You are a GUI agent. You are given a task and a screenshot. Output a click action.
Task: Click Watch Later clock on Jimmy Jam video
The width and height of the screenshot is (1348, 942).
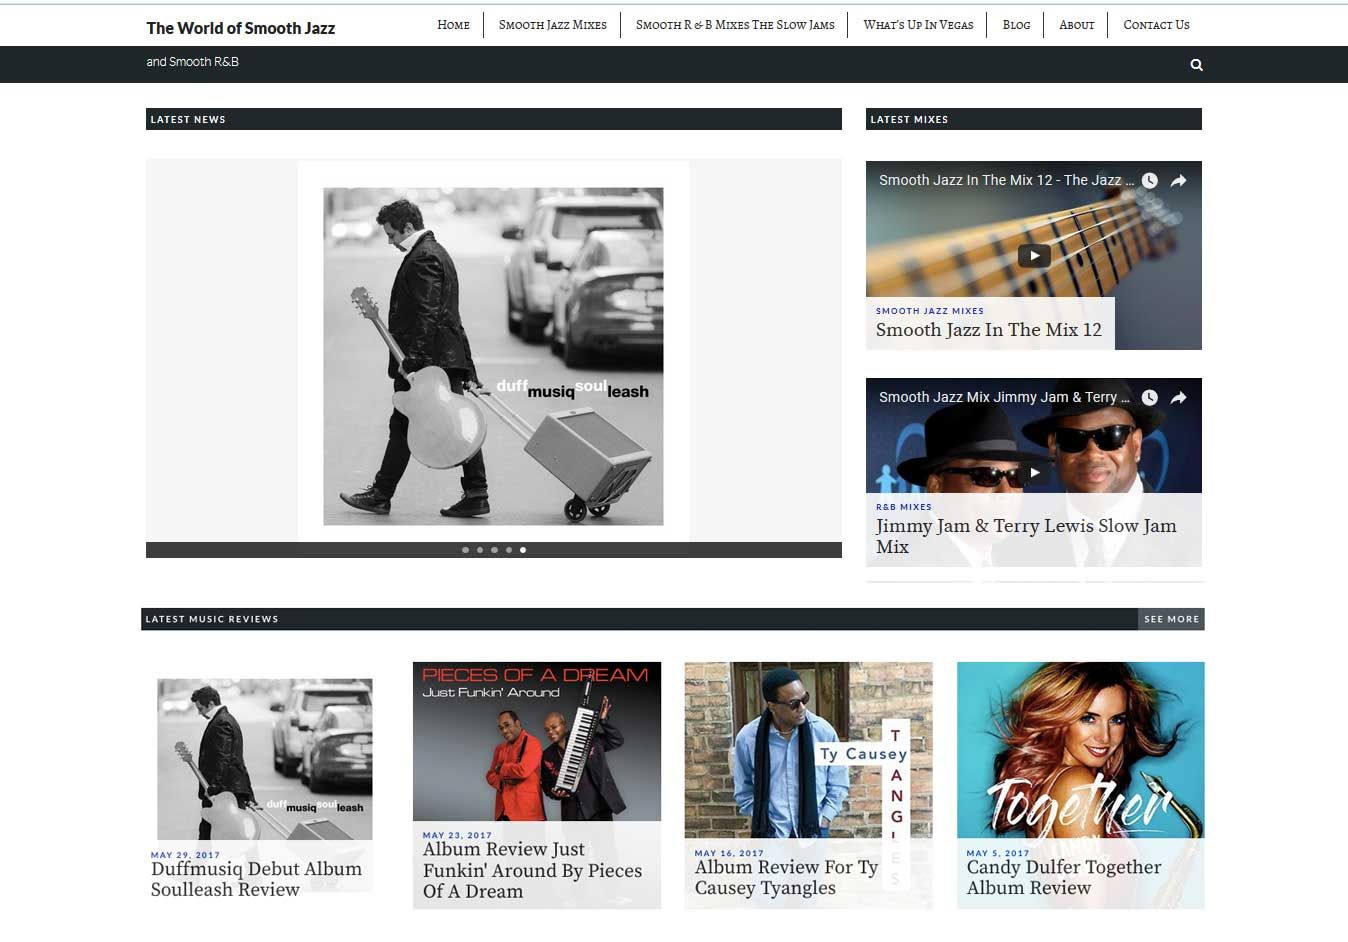click(1150, 398)
